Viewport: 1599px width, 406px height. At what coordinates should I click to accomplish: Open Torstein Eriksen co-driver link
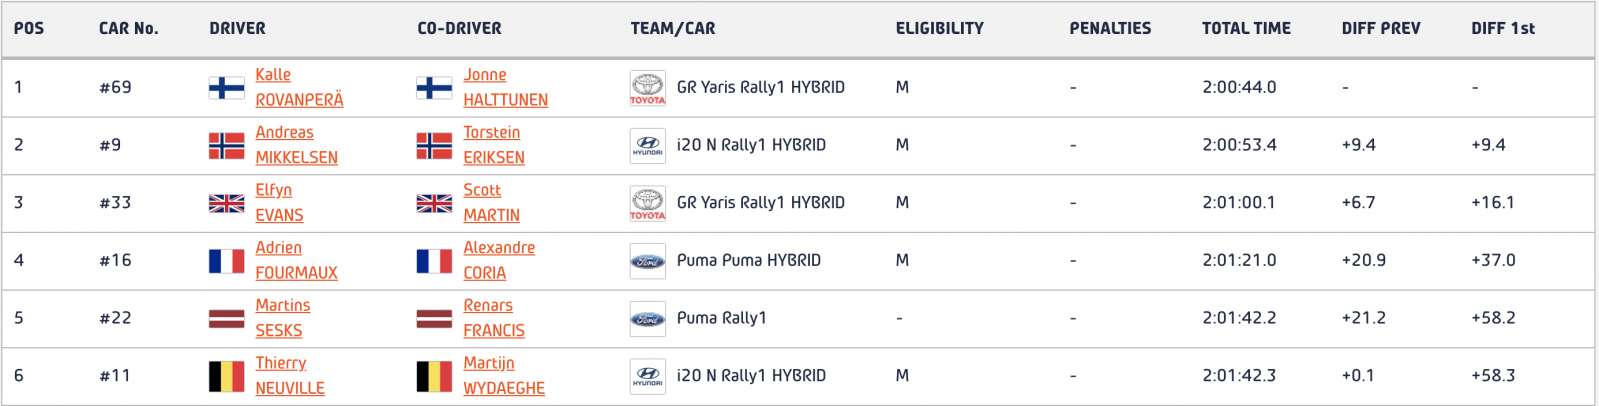click(x=493, y=145)
